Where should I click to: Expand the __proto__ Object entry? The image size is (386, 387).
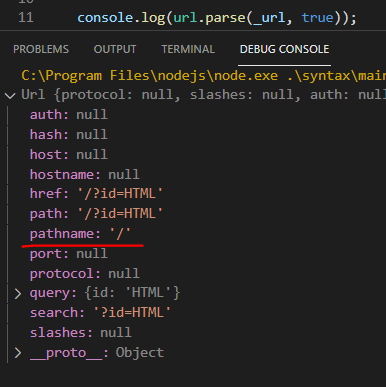click(18, 353)
